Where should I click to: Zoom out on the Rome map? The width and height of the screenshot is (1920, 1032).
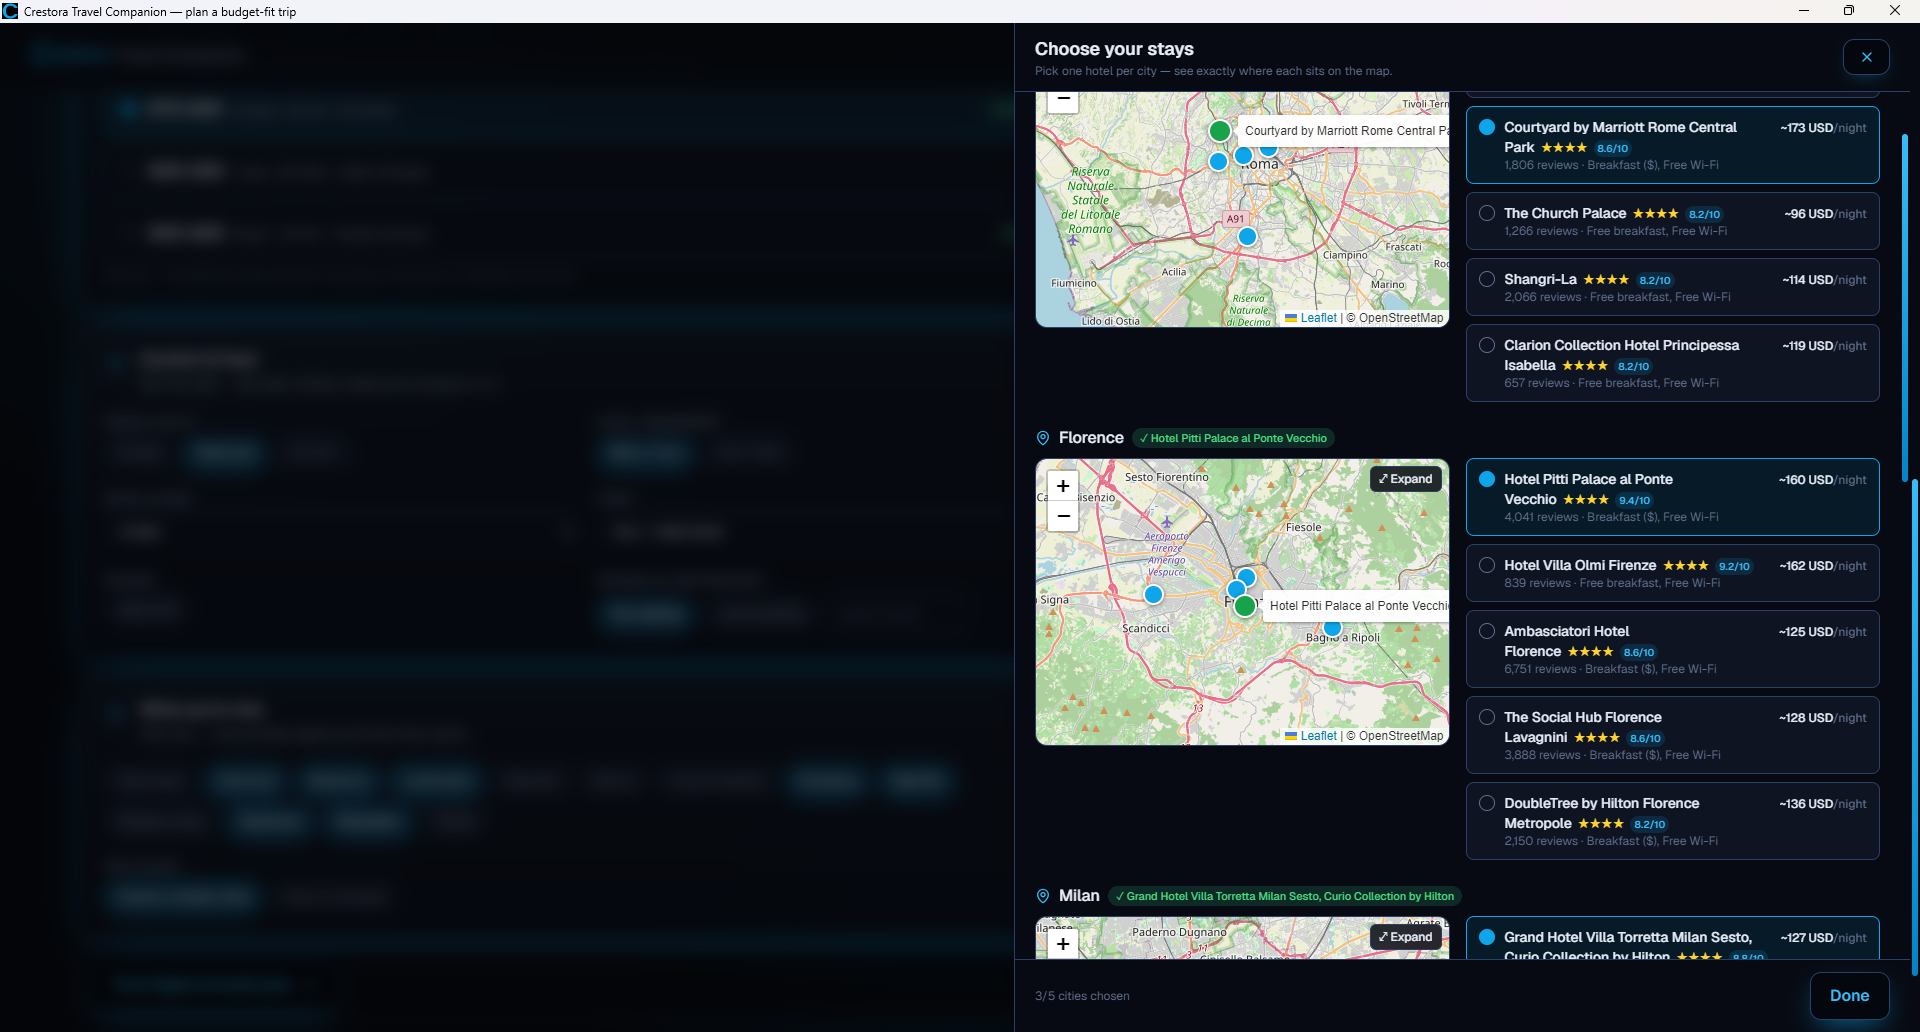coord(1063,99)
